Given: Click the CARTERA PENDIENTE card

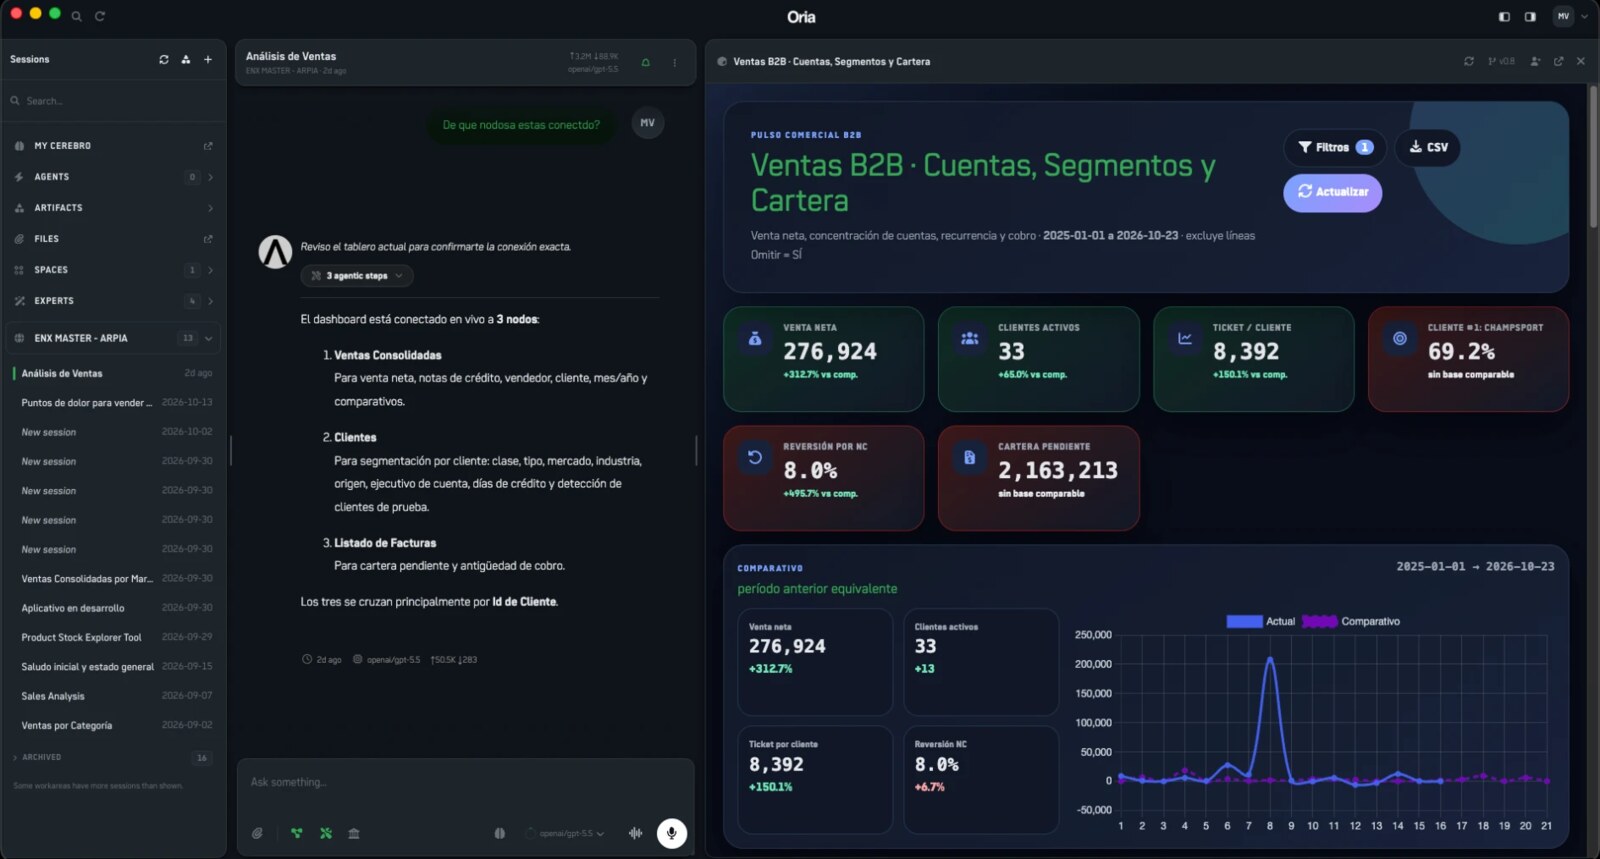Looking at the screenshot, I should click(1039, 478).
